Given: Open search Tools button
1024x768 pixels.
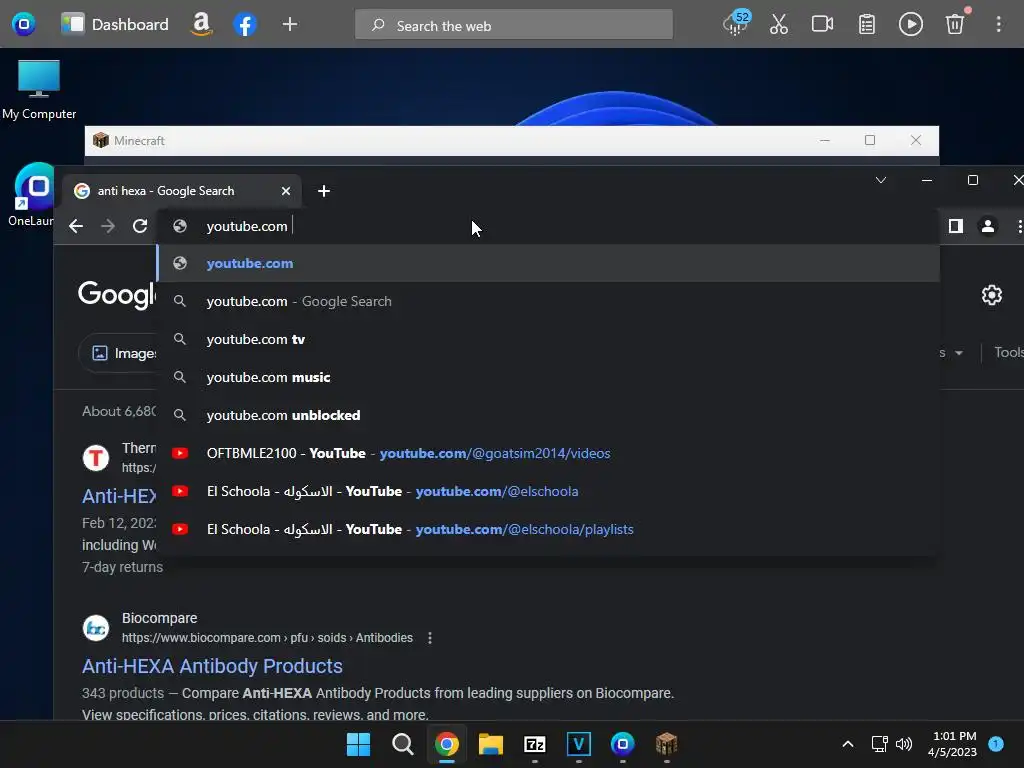Looking at the screenshot, I should coord(1008,352).
